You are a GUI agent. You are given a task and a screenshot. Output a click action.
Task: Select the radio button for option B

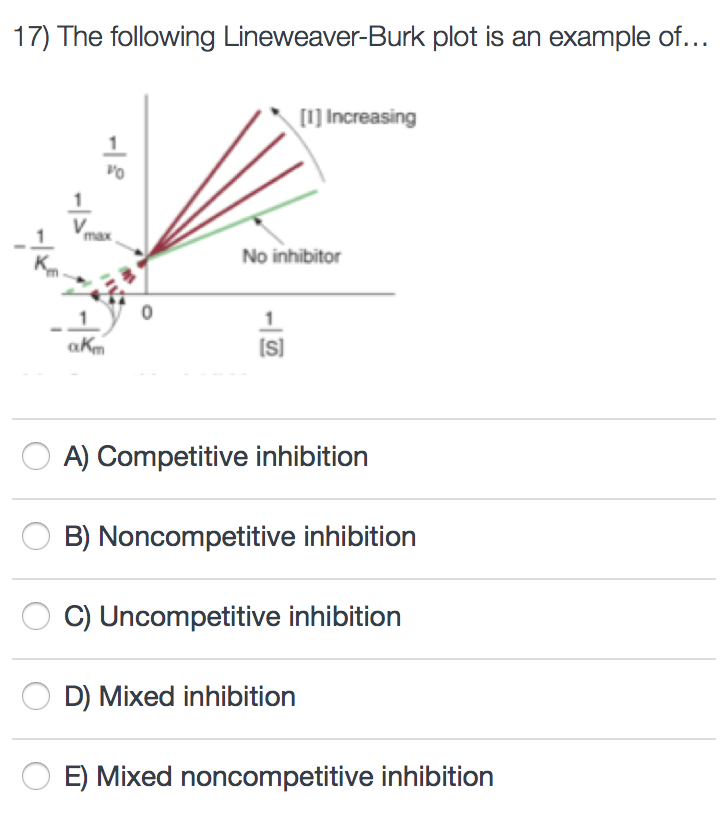click(36, 536)
